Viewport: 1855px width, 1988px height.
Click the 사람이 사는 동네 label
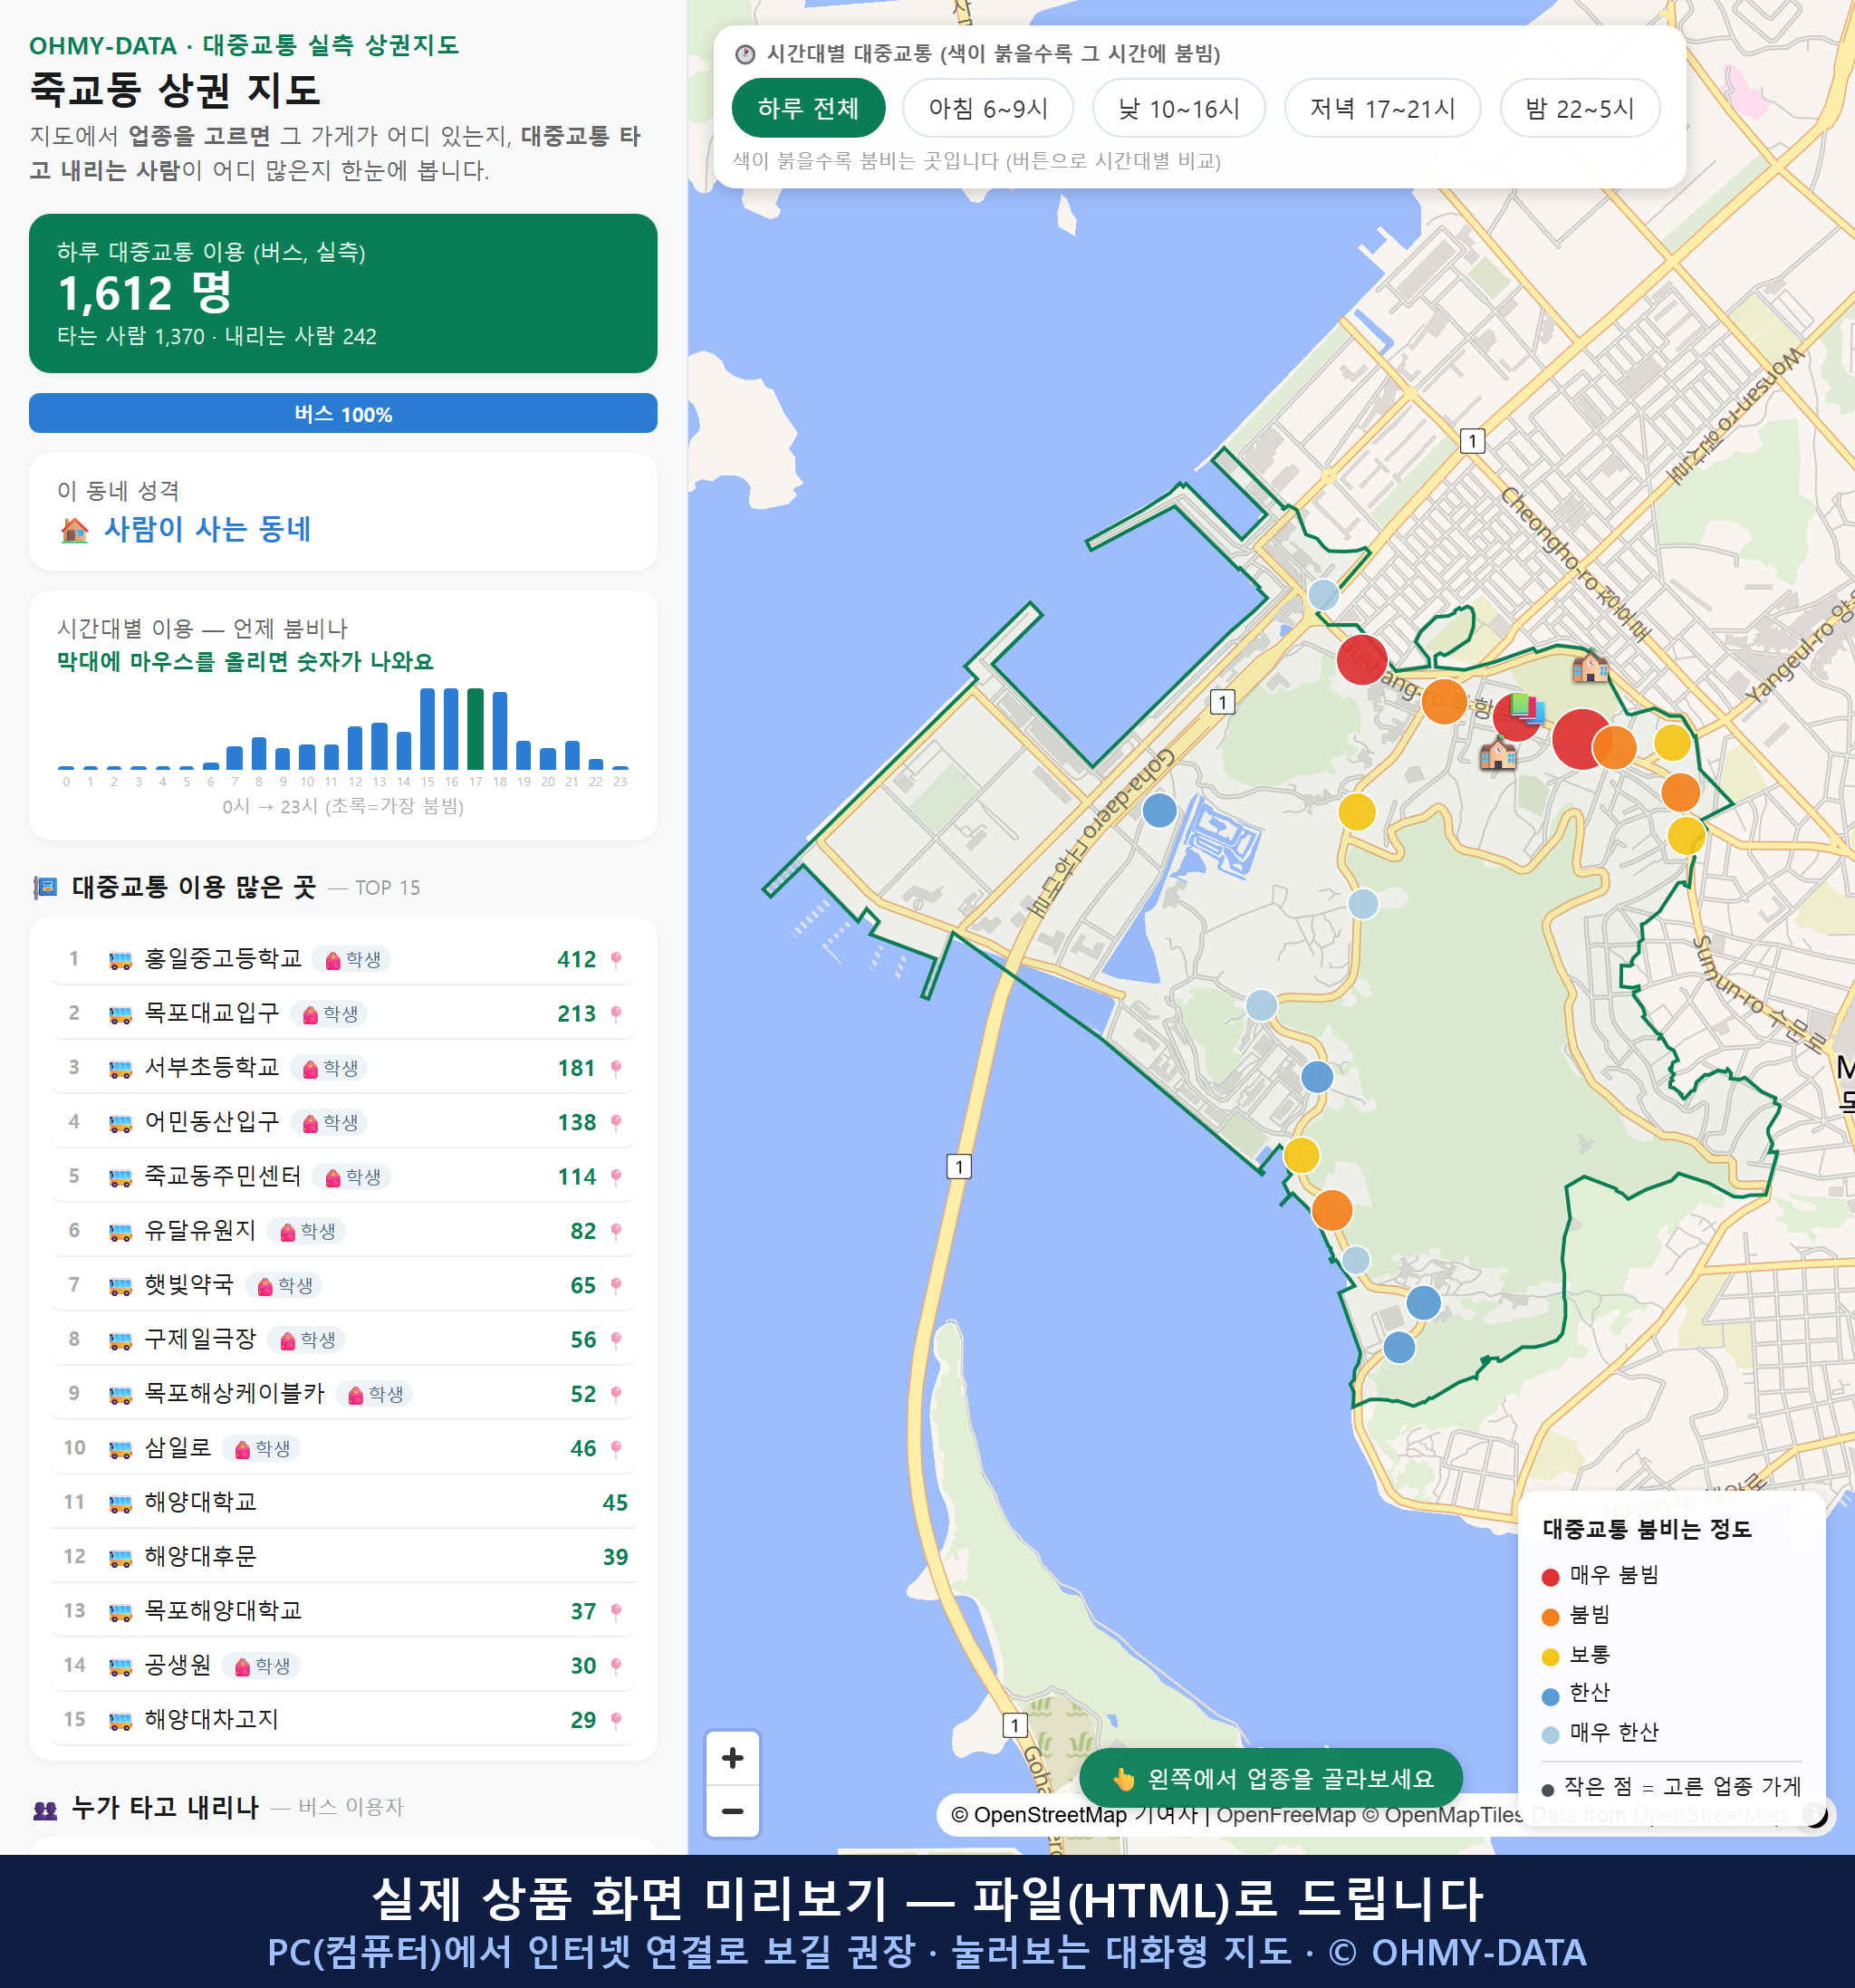pos(208,529)
